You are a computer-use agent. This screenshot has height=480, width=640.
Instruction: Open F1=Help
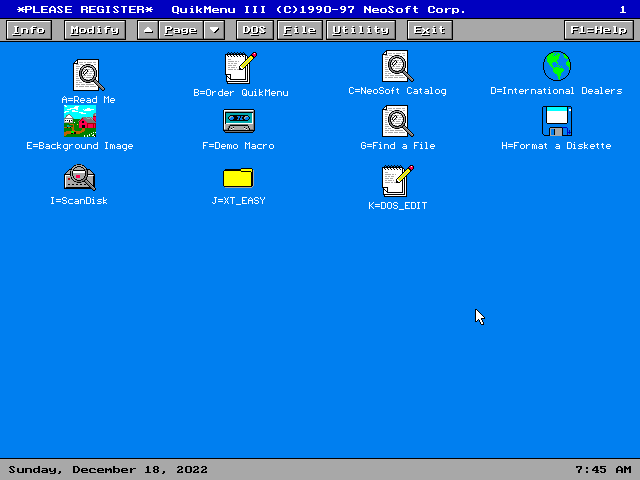pos(599,30)
